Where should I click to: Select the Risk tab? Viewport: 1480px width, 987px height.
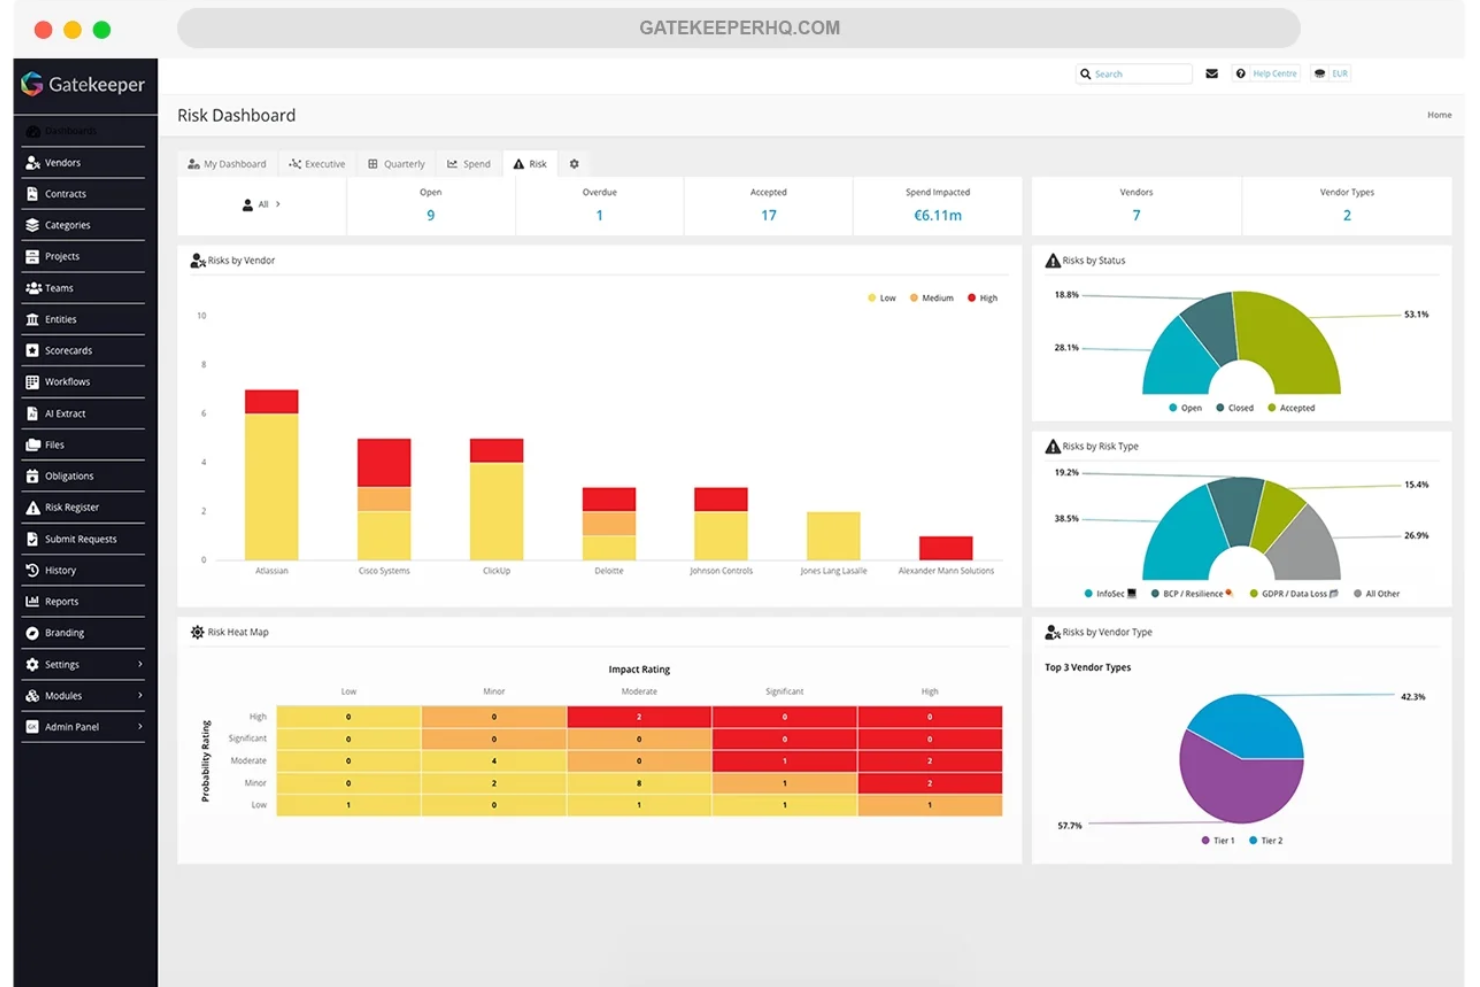coord(530,164)
